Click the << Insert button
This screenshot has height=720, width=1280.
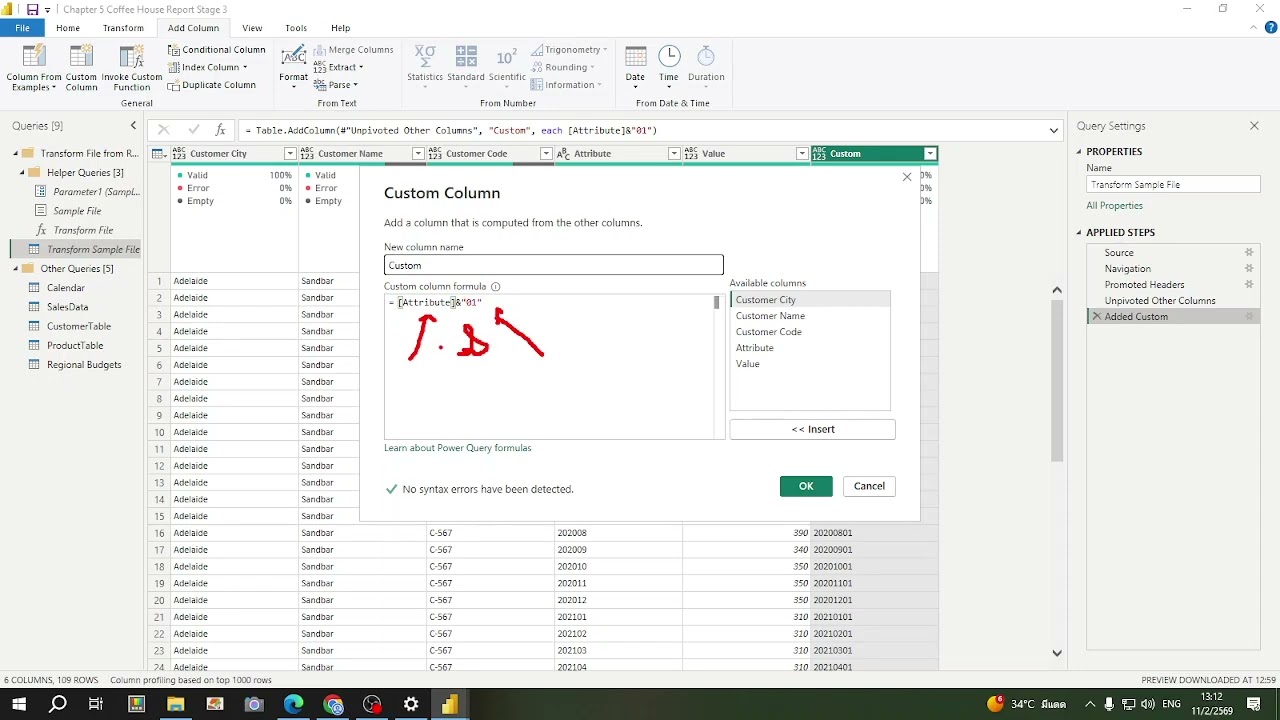pyautogui.click(x=812, y=429)
